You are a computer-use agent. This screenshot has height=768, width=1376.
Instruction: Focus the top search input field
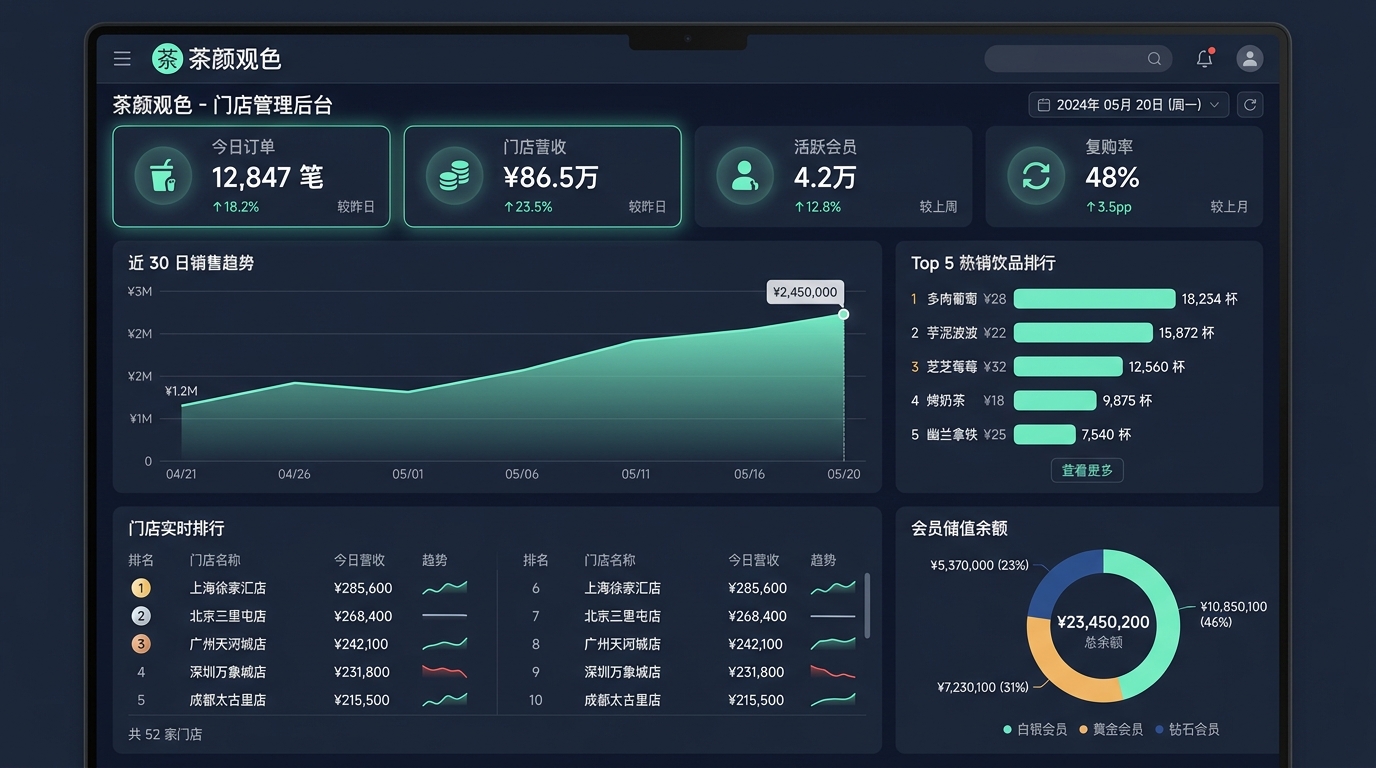point(1079,59)
